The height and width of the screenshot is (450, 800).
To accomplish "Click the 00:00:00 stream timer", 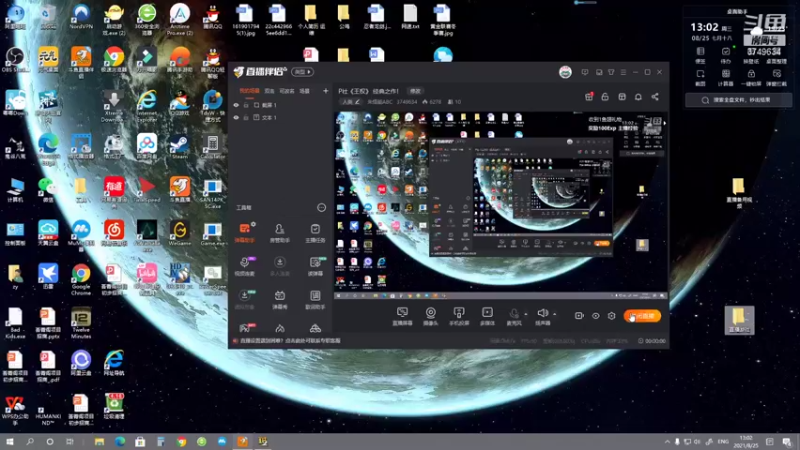I will coord(653,341).
